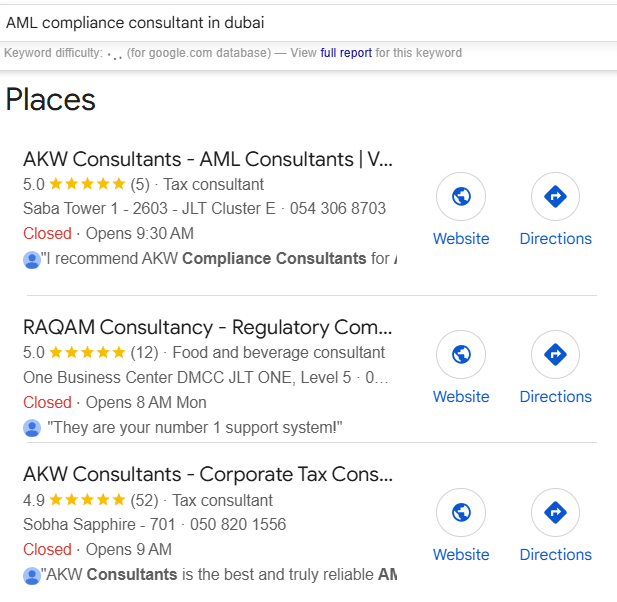Viewport: 617px width, 602px height.
Task: Click reviewer avatar beside 'best and truly reliable'
Action: [32, 576]
